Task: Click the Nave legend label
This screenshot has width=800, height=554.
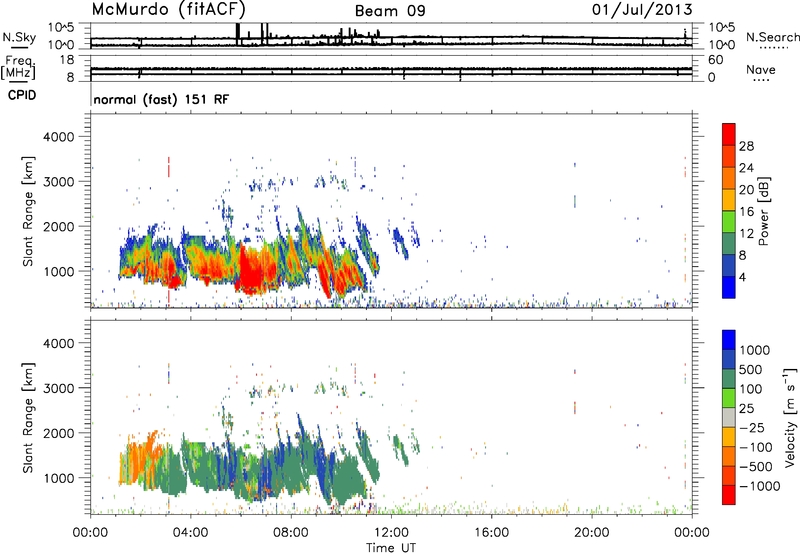Action: coord(761,69)
